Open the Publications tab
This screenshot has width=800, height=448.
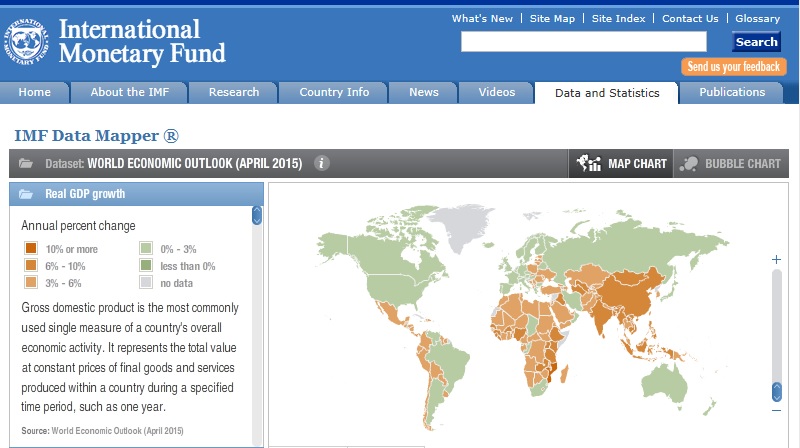click(x=732, y=92)
